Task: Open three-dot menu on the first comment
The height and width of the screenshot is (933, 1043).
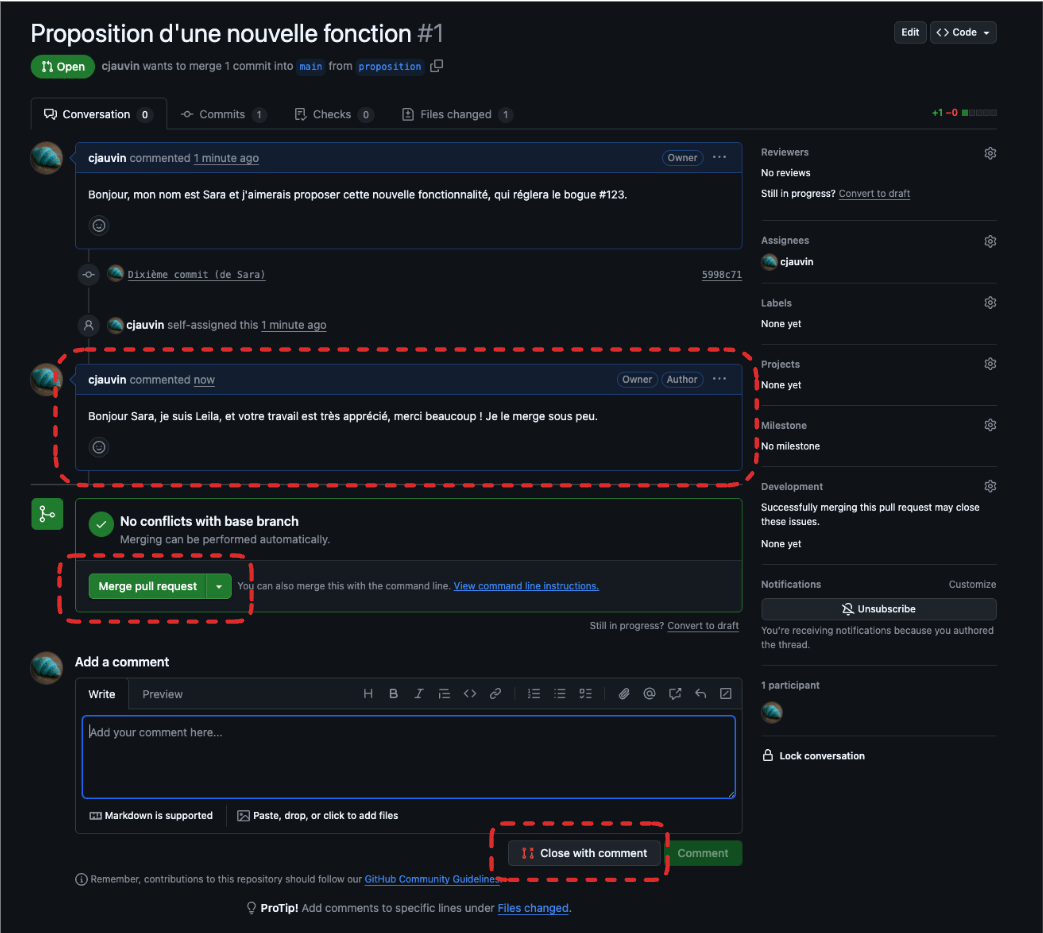Action: [719, 158]
